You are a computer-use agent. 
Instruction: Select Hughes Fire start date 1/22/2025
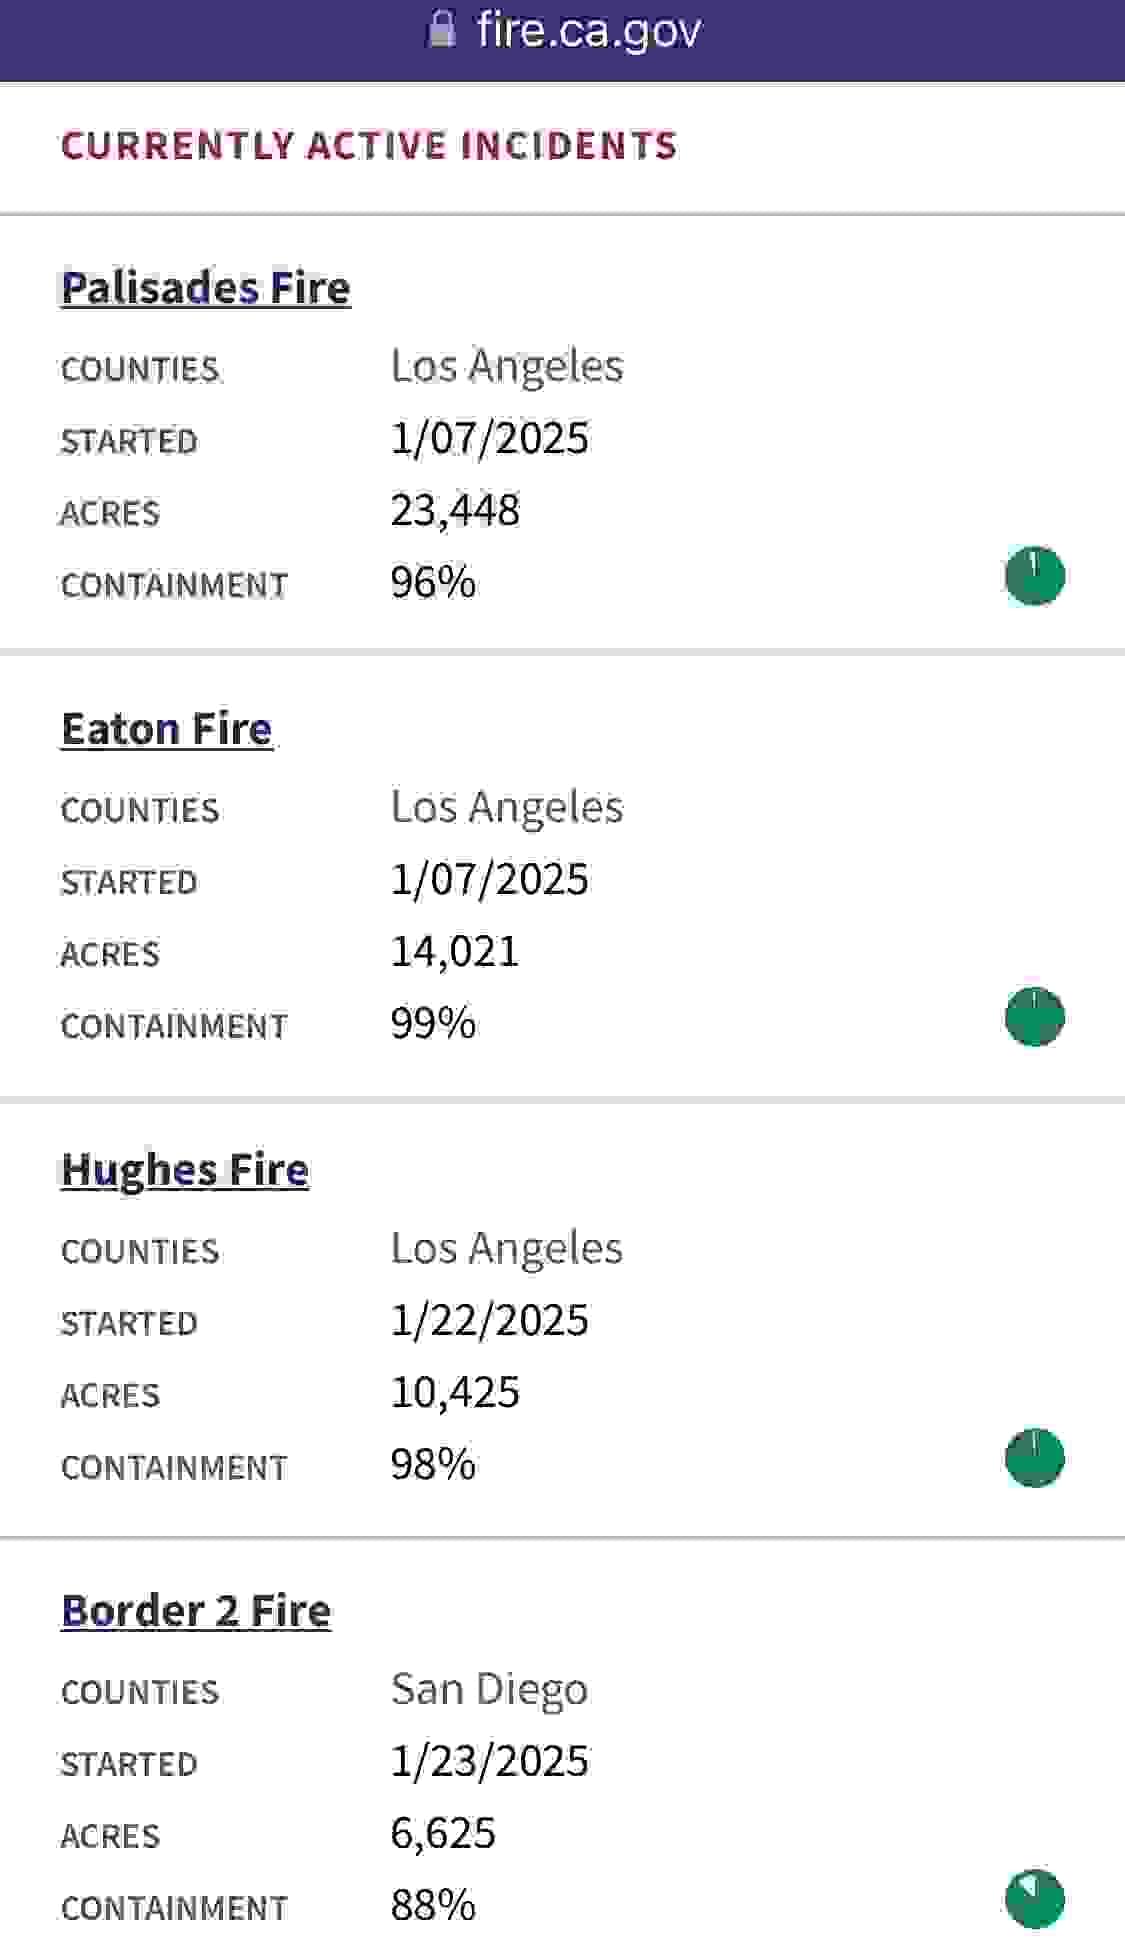(490, 1320)
